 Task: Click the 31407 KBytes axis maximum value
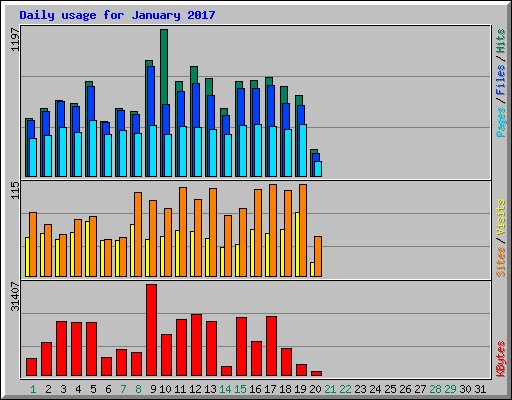click(x=15, y=296)
